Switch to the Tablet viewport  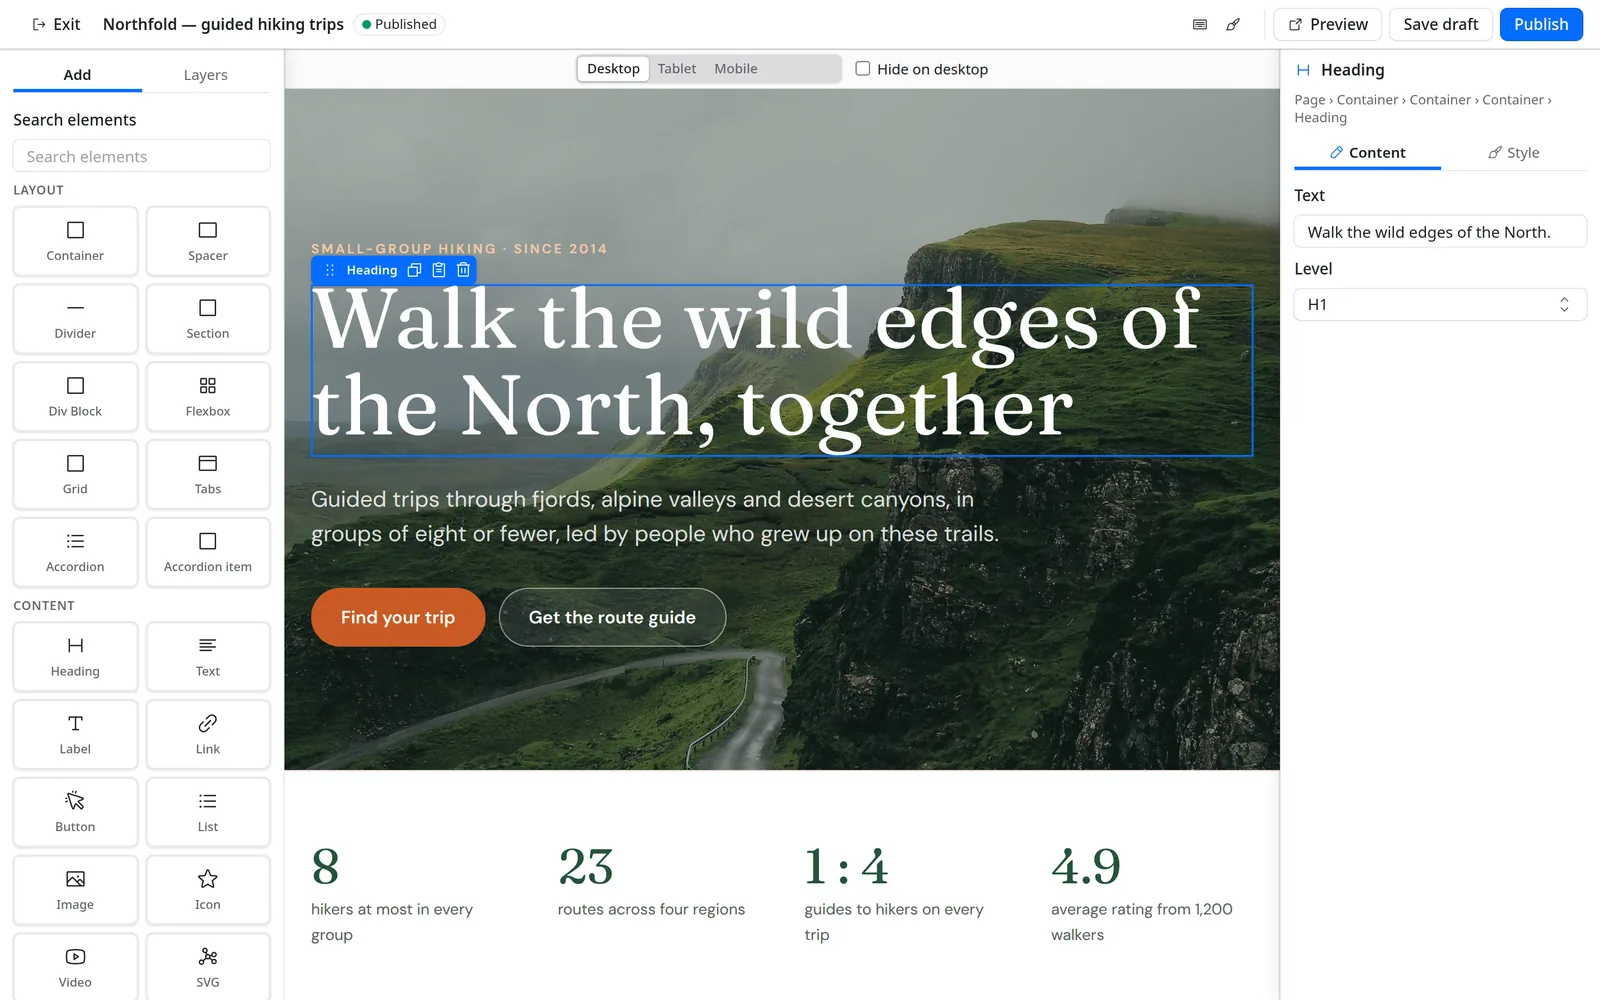coord(677,69)
